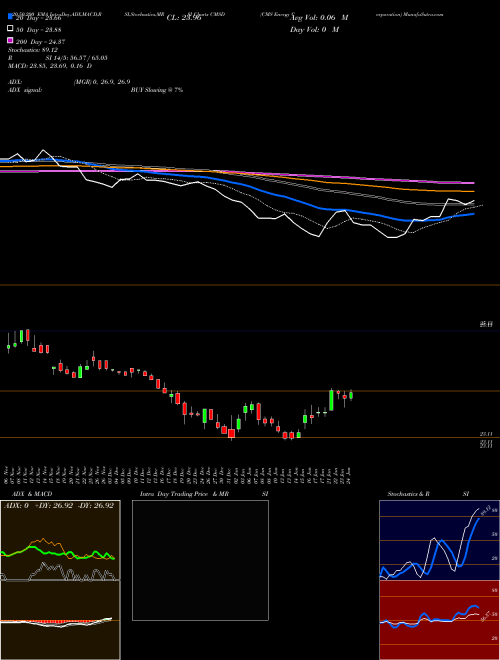
Task: Click the ADX (MGR) values line
Action: tap(69, 82)
